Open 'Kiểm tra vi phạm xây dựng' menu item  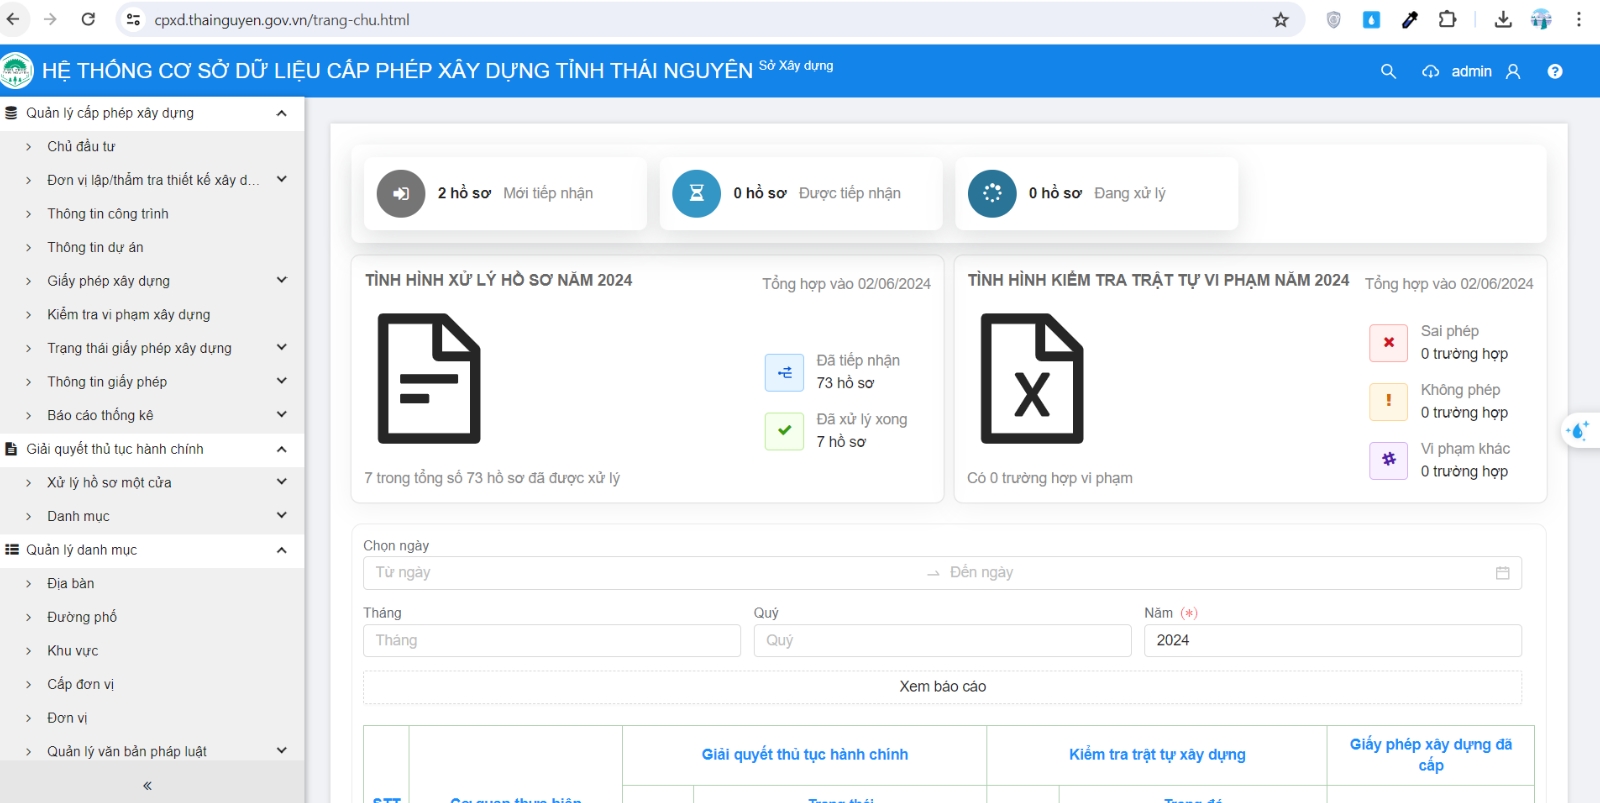point(129,314)
